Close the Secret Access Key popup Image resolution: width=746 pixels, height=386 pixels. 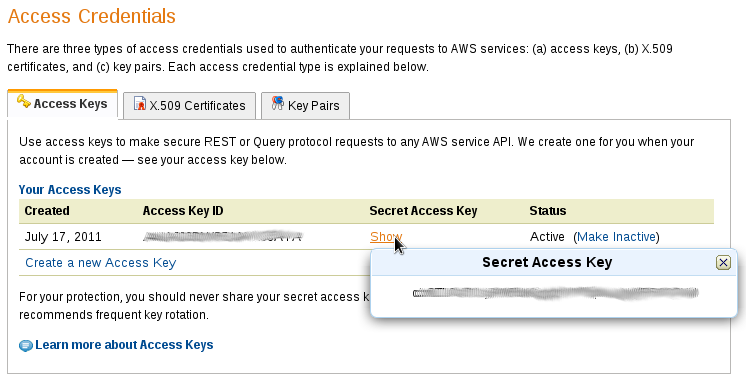tap(723, 263)
